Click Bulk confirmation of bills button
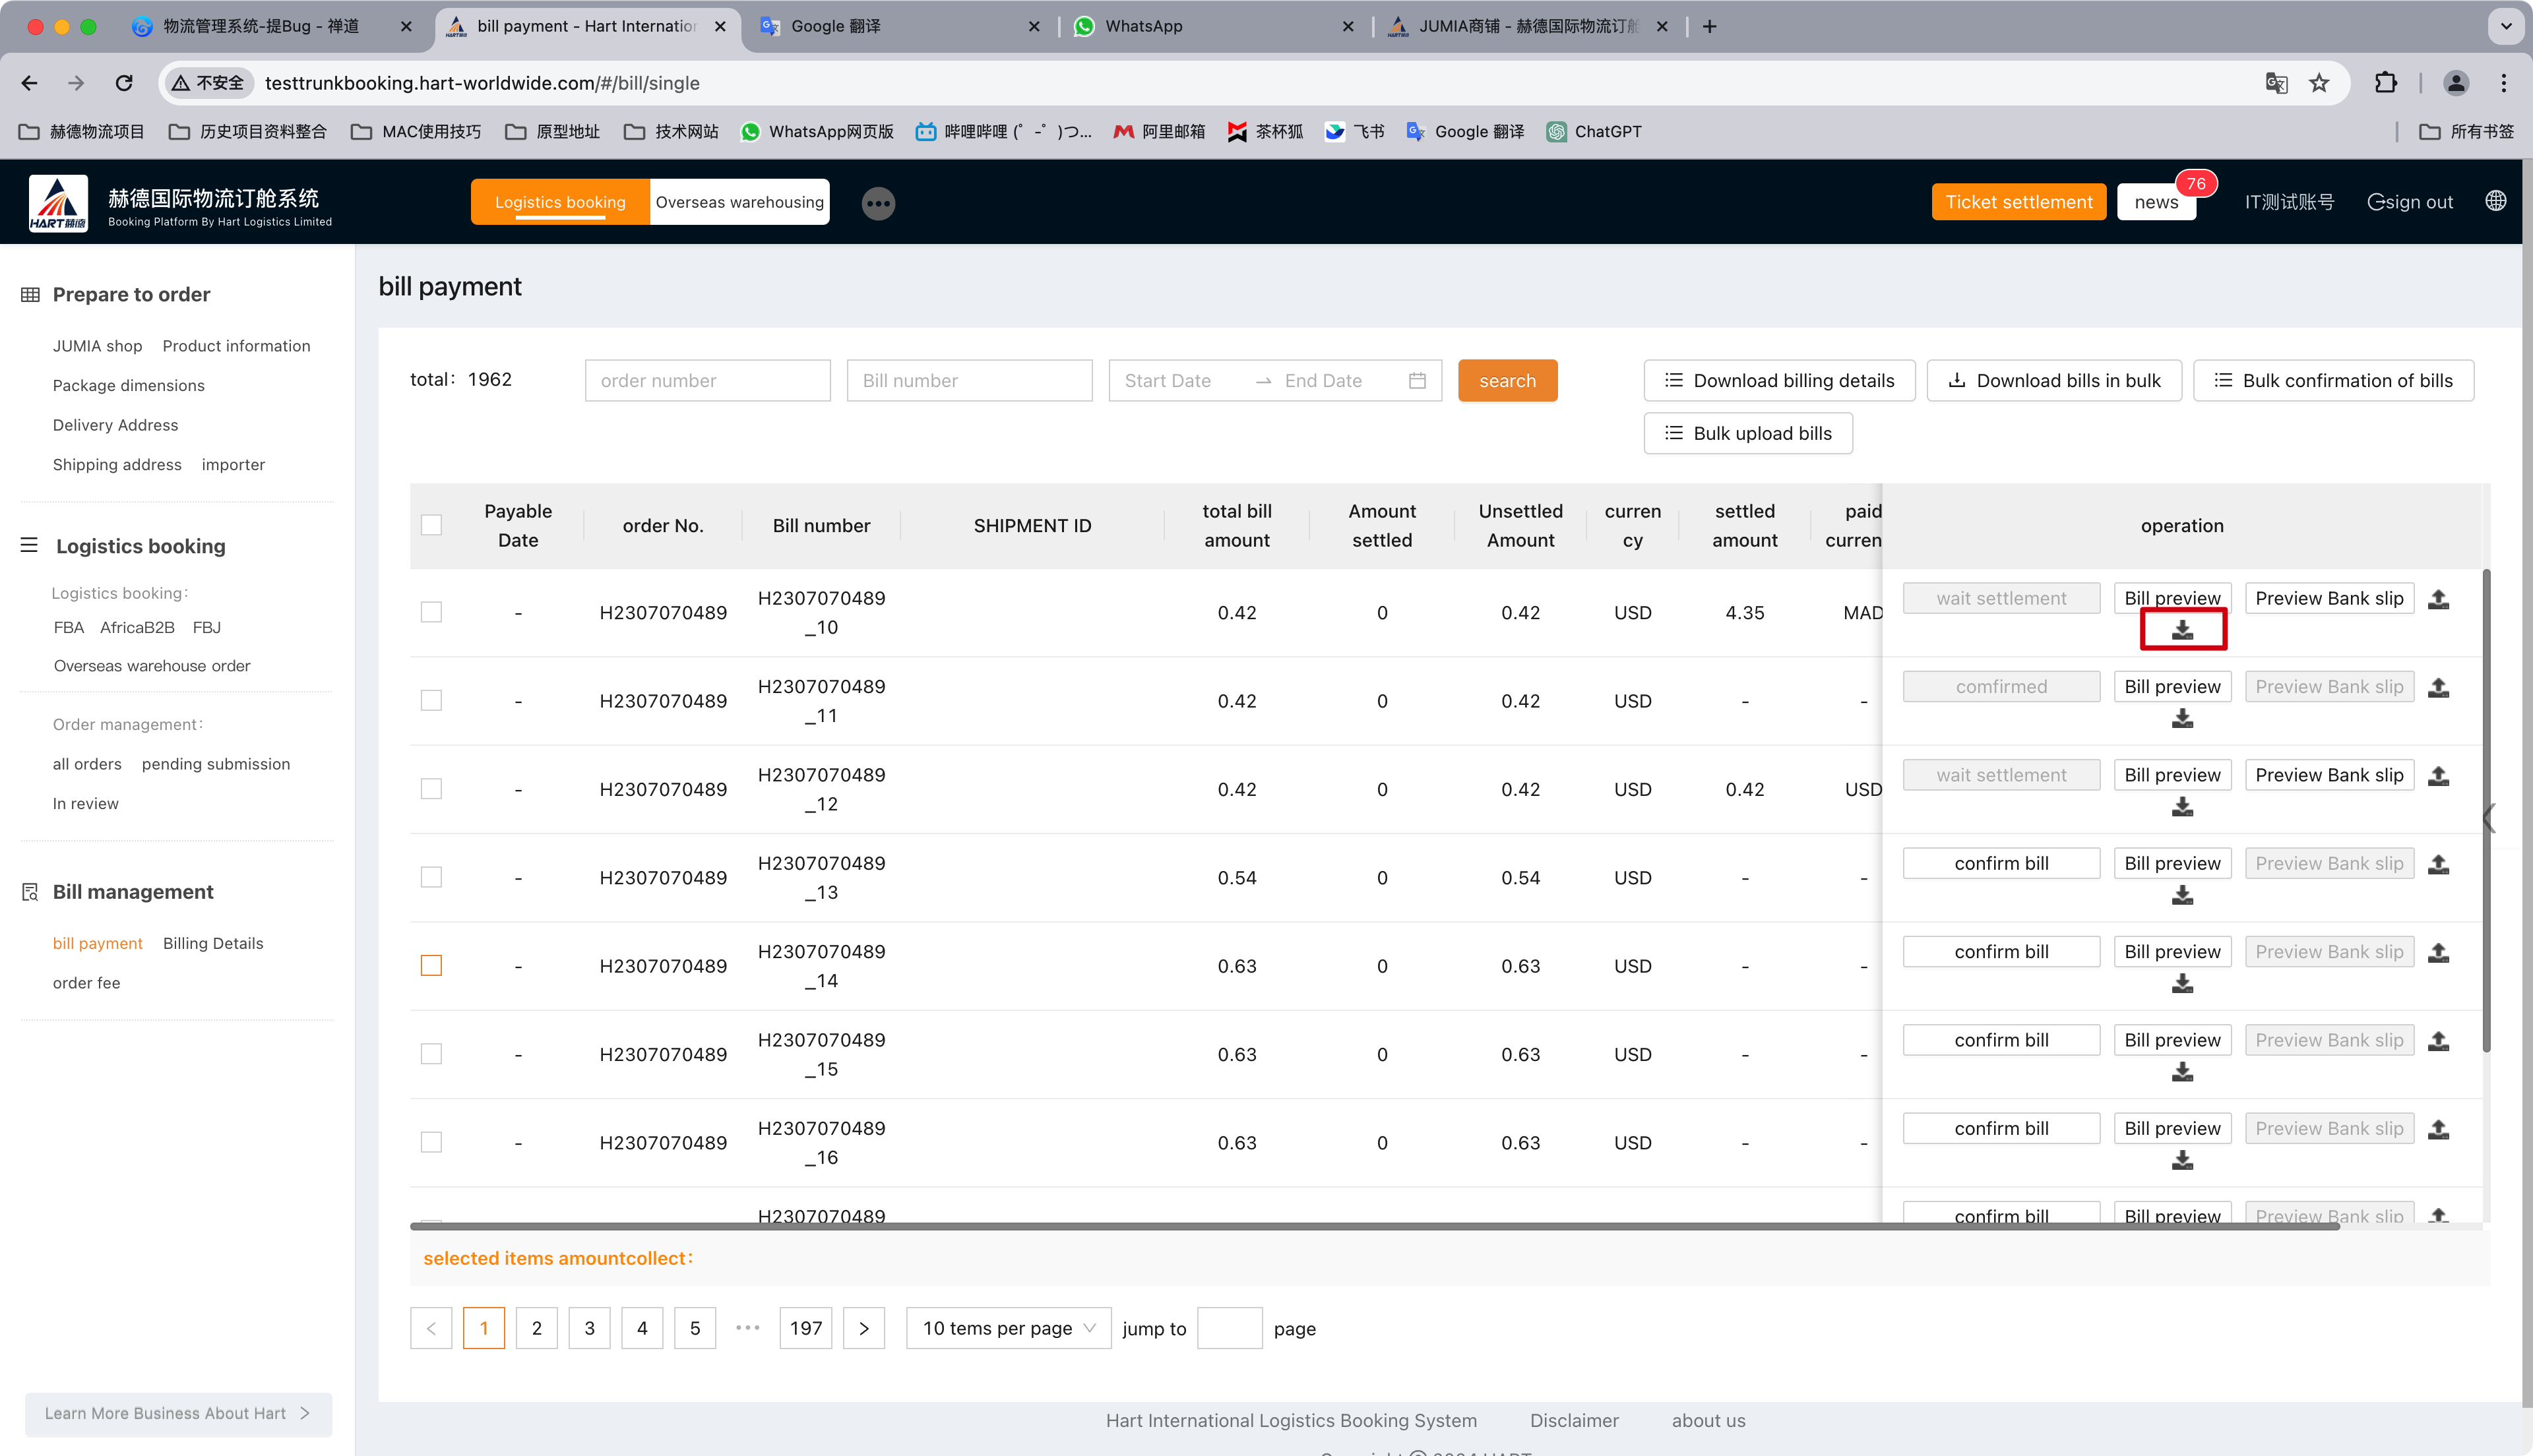2533x1456 pixels. point(2333,380)
